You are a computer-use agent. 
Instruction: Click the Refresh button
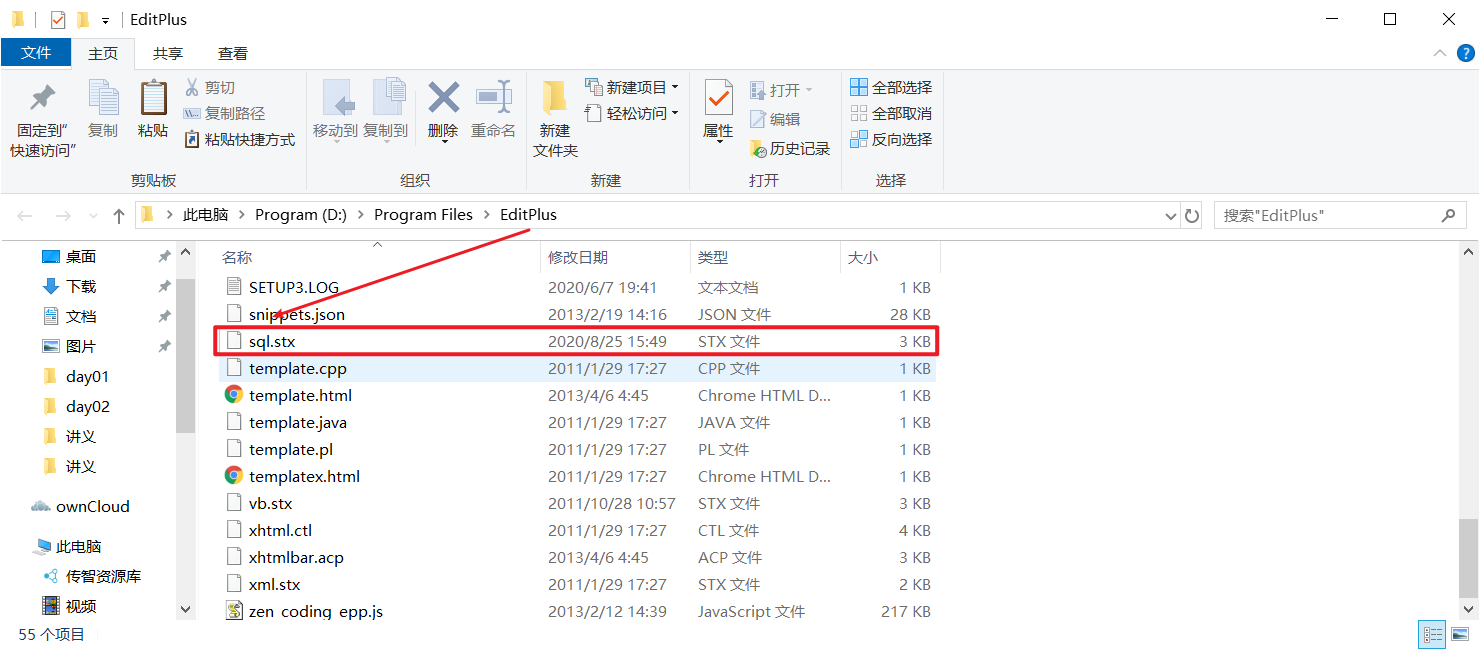coord(1192,216)
